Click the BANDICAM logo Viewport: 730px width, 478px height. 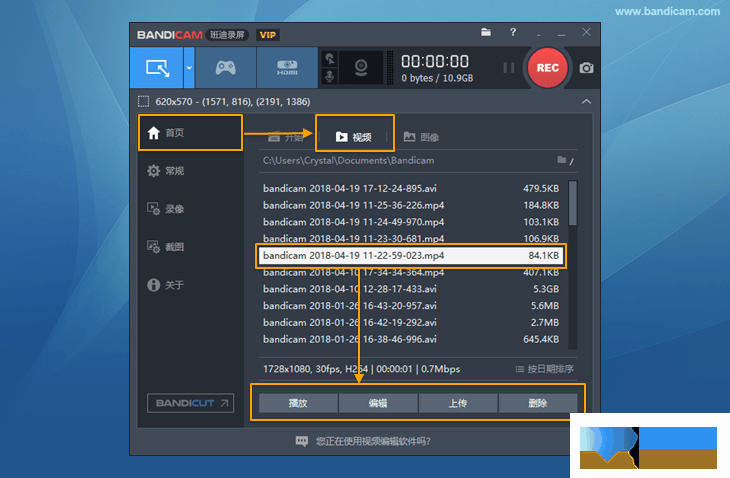click(169, 35)
